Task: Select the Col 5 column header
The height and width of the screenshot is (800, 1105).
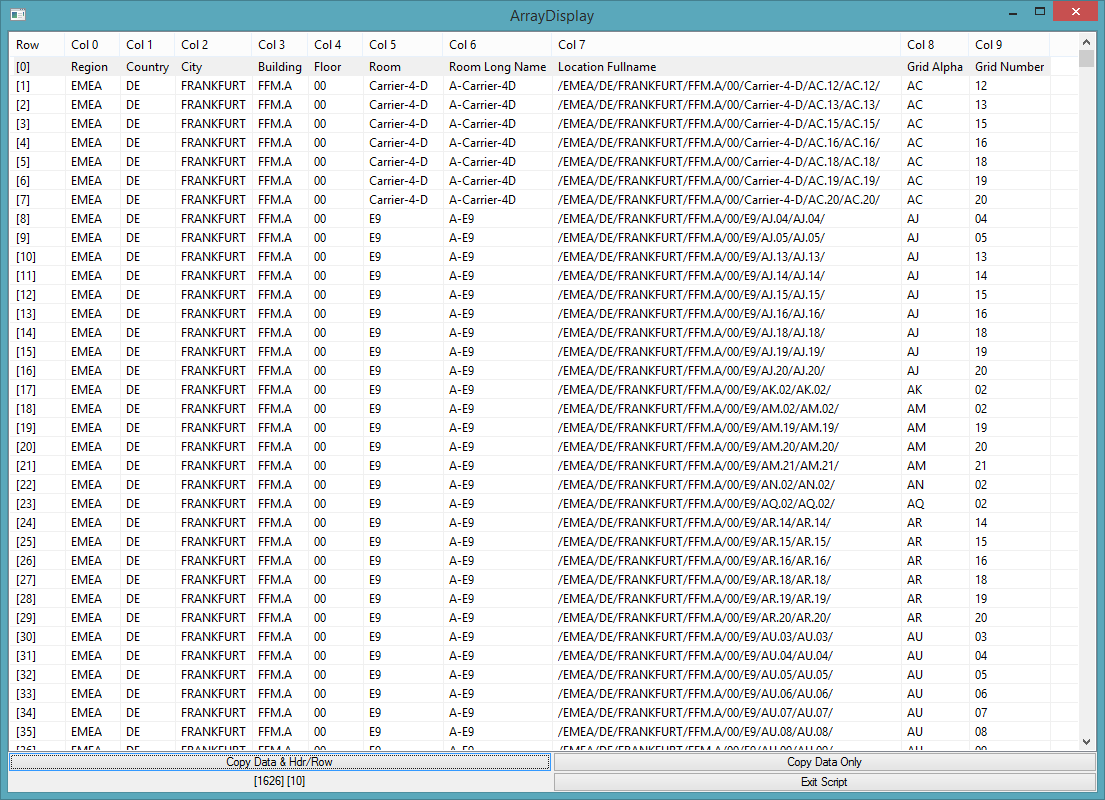Action: 383,45
